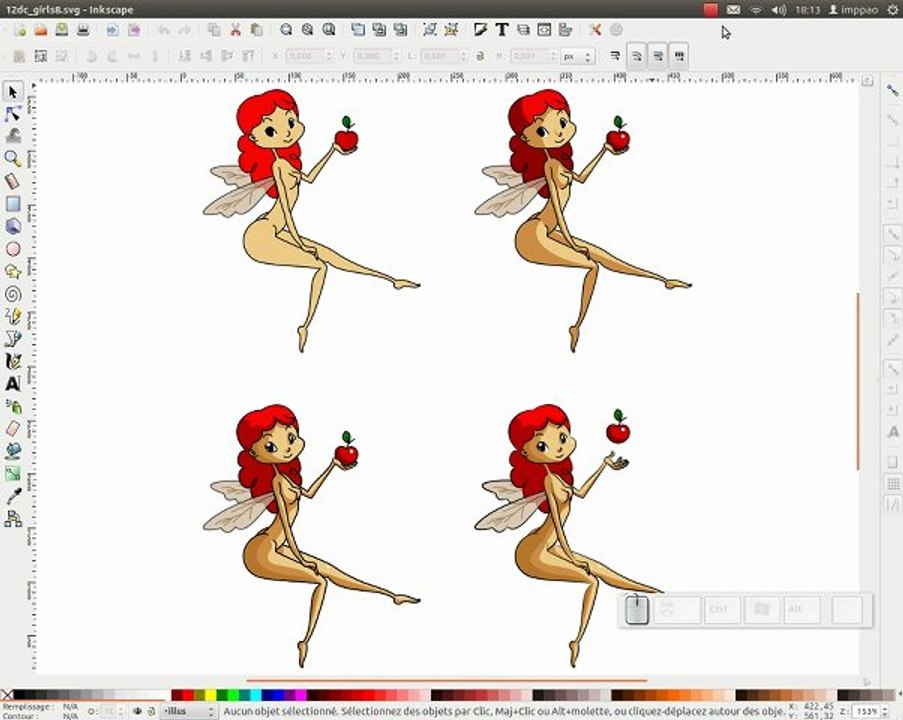Image resolution: width=903 pixels, height=720 pixels.
Task: Toggle scale rounded corners button
Action: click(636, 56)
